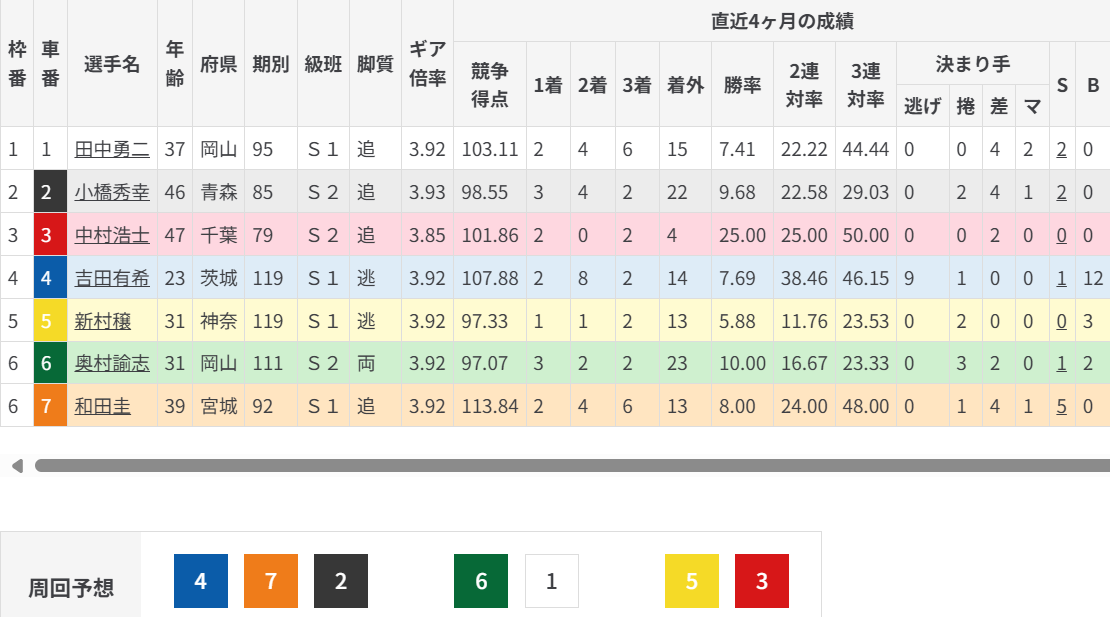Open rider 田中勇二 profile link
The image size is (1110, 617).
click(x=112, y=150)
